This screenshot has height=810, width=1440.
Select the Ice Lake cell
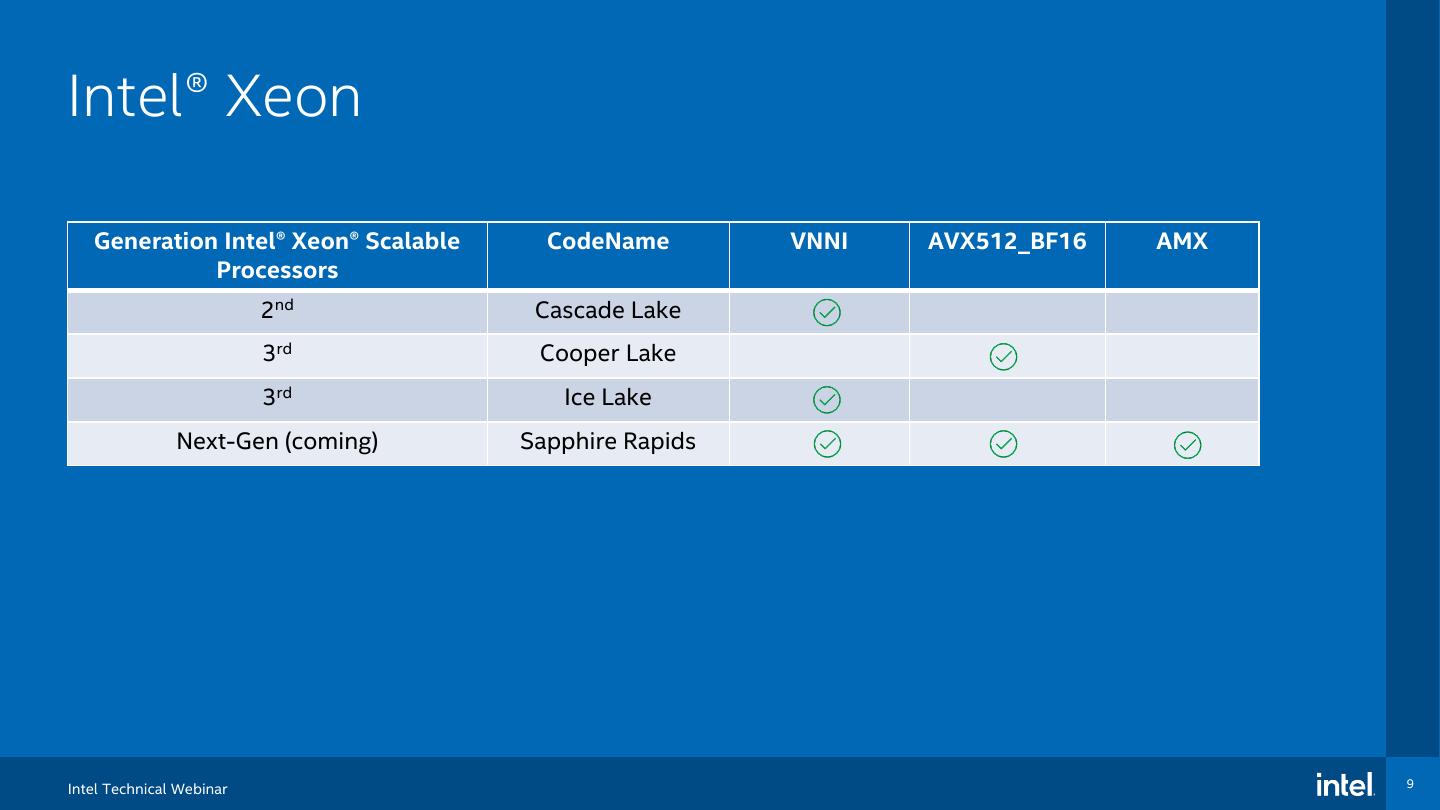point(608,398)
